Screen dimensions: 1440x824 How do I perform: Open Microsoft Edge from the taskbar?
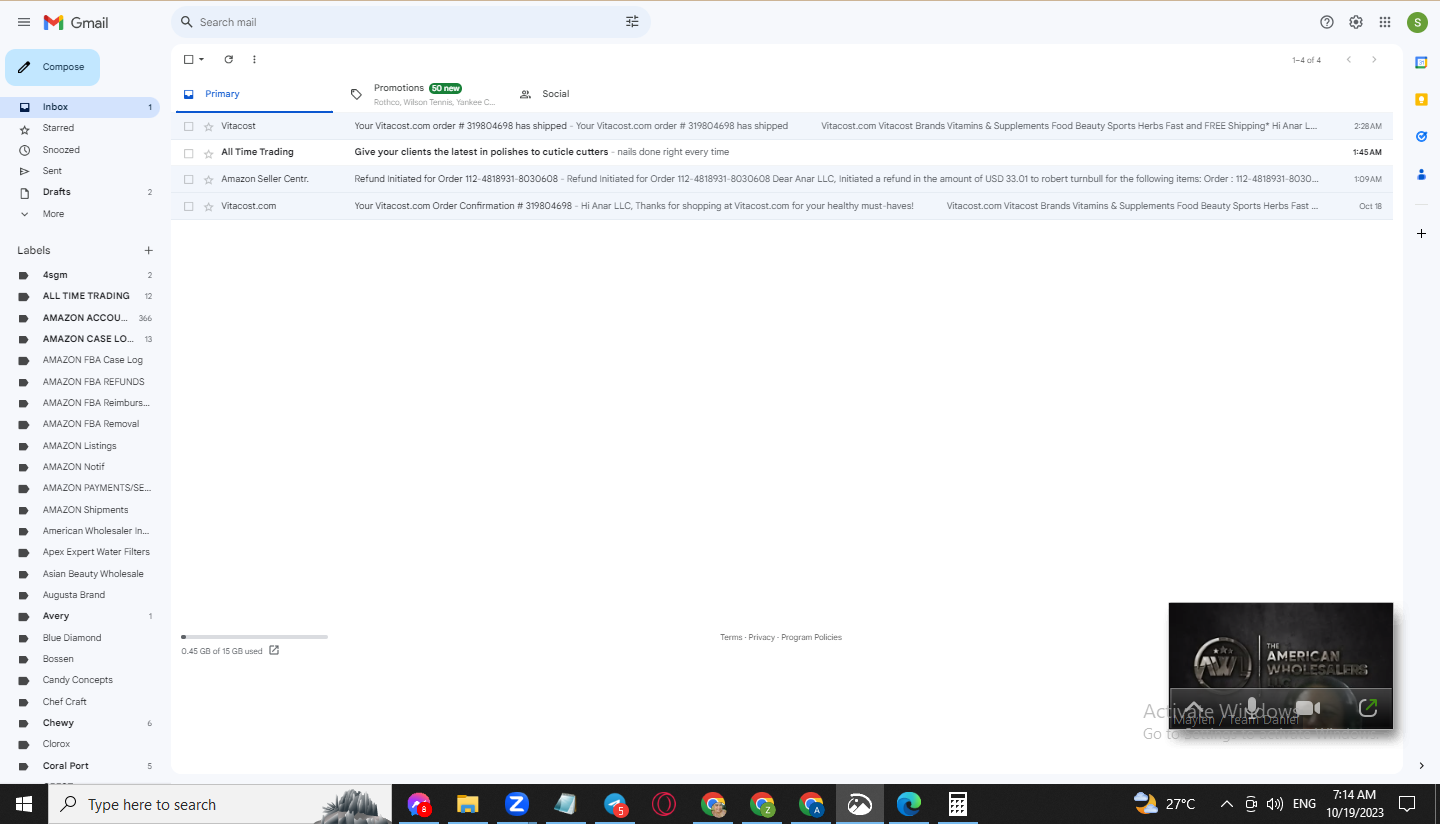908,804
